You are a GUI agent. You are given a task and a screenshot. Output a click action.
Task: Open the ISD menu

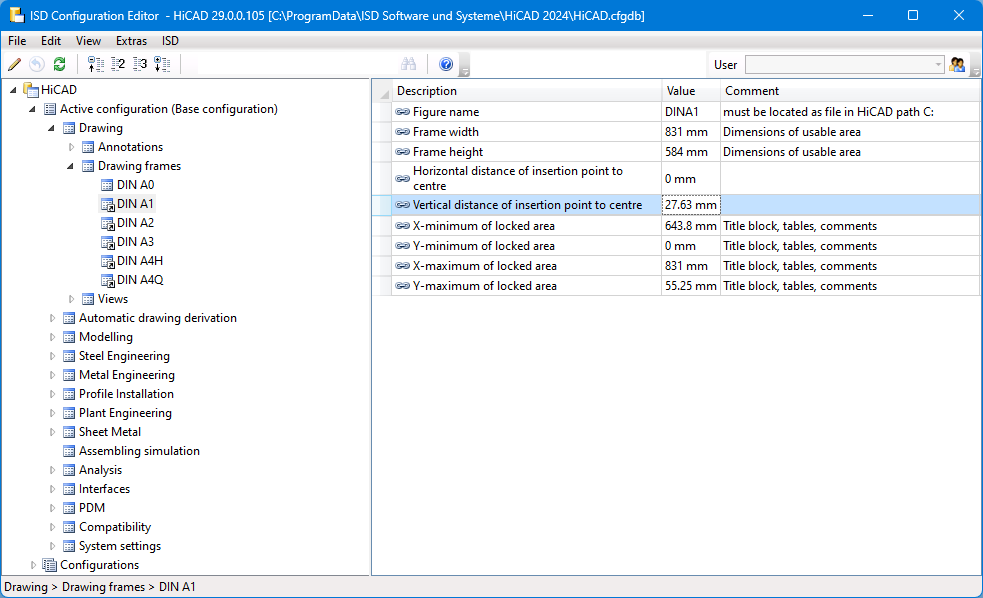click(171, 41)
